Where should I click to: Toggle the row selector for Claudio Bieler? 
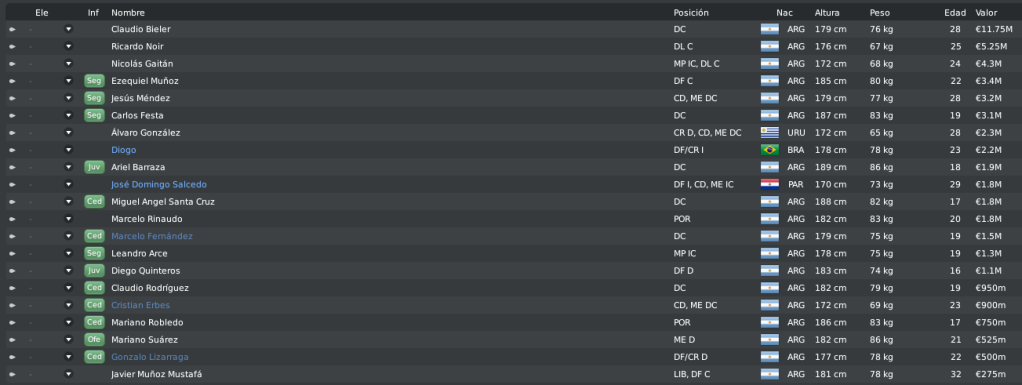[12, 29]
